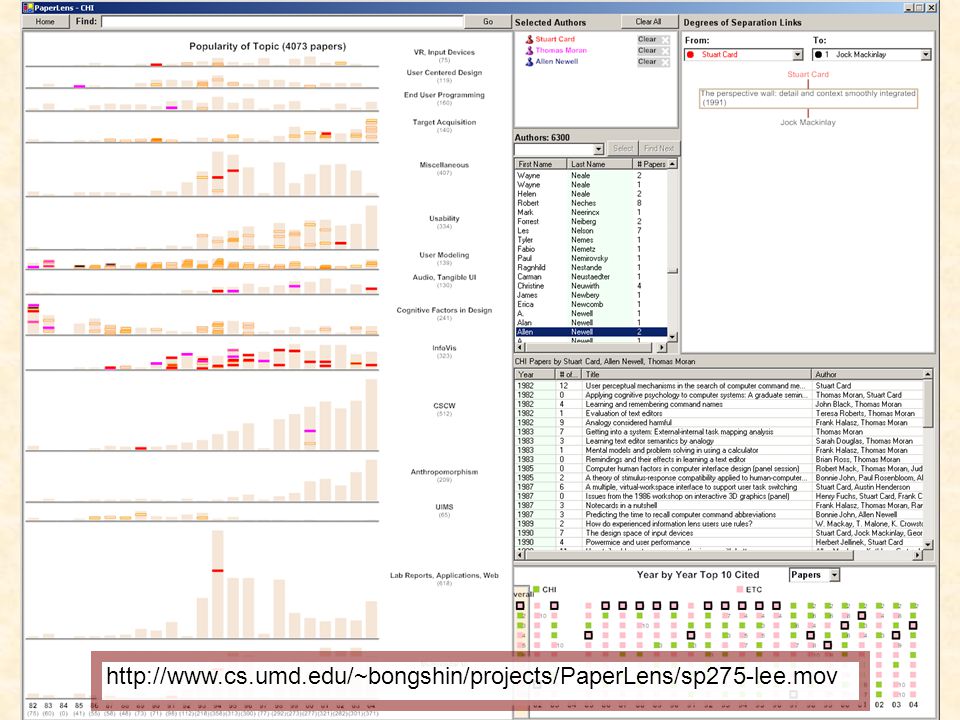Sort papers by Title column
The width and height of the screenshot is (960, 720).
tap(696, 375)
